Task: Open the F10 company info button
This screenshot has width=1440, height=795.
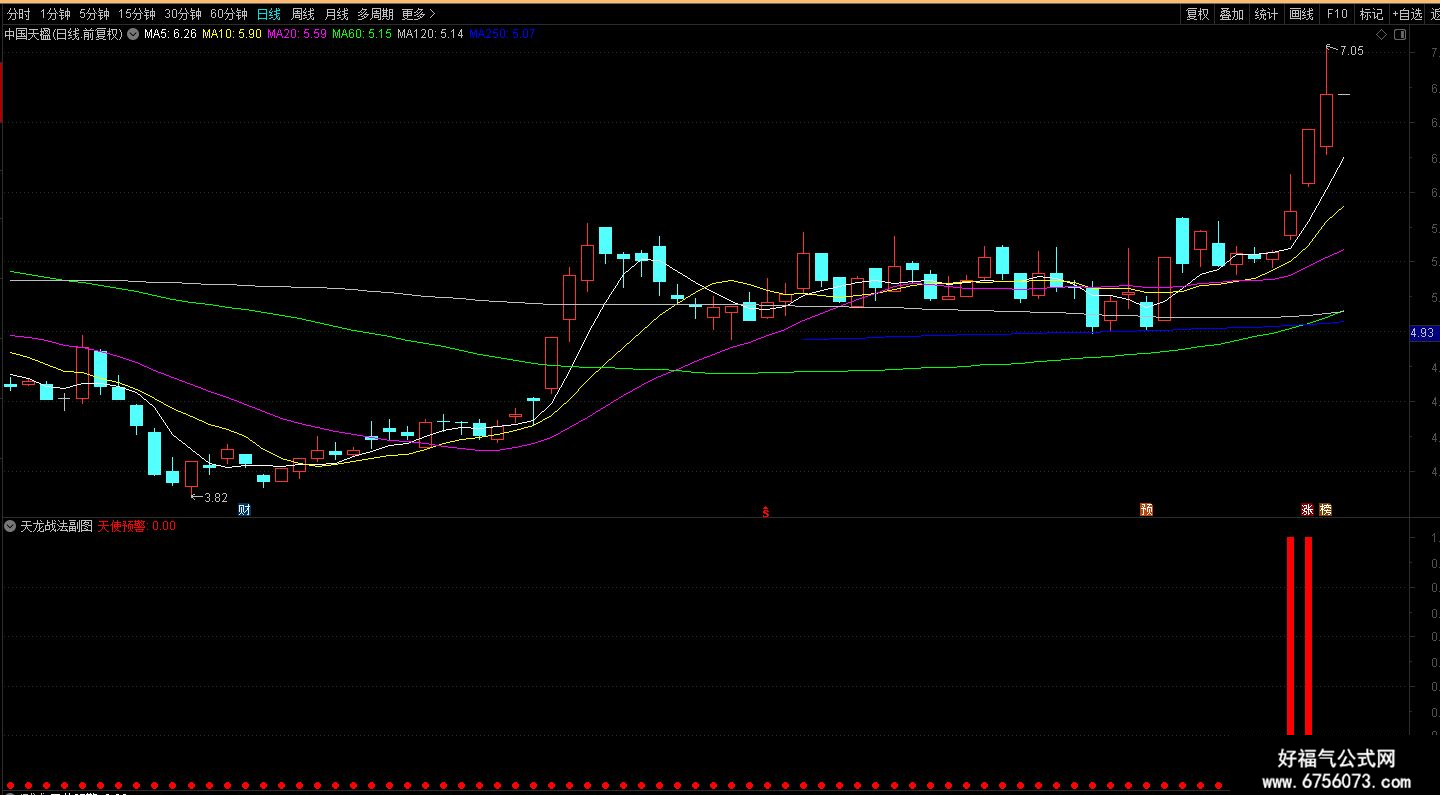Action: (1337, 14)
